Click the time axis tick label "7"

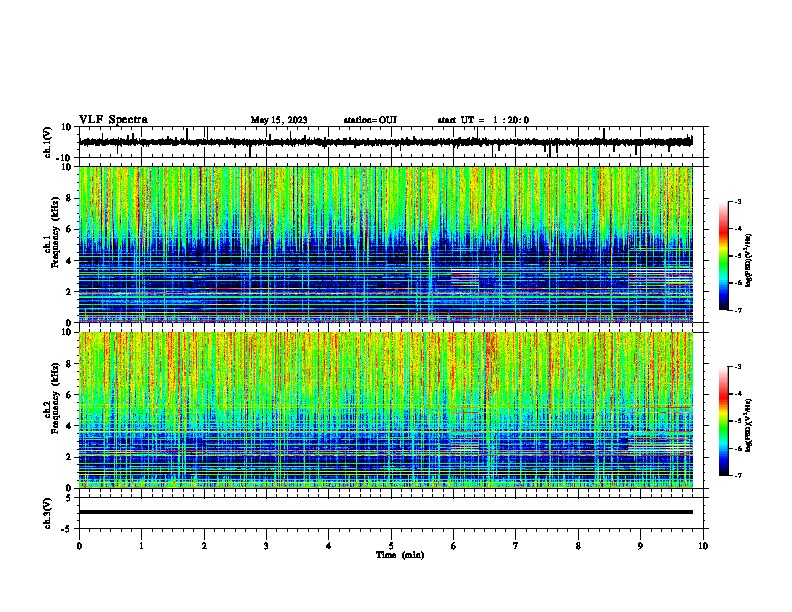tap(516, 546)
